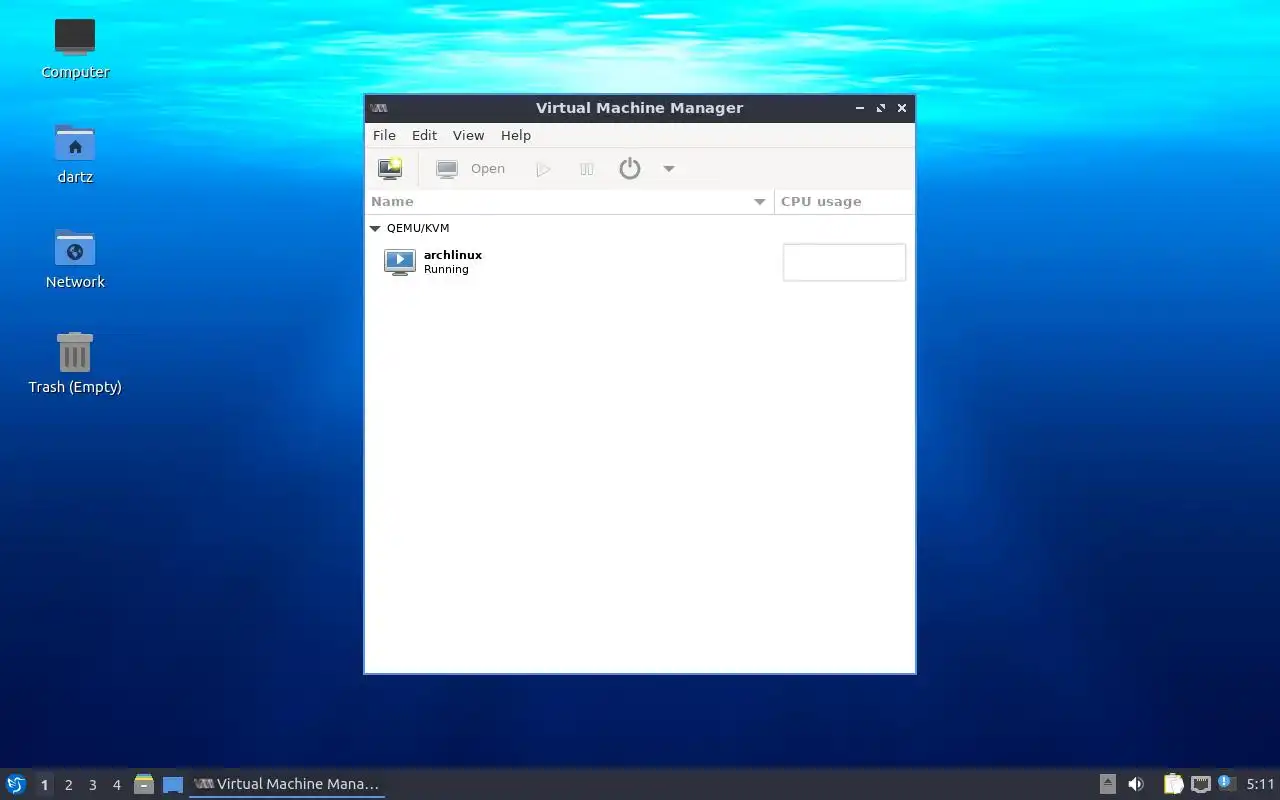The width and height of the screenshot is (1280, 800).
Task: Open the Edit menu
Action: pyautogui.click(x=424, y=135)
